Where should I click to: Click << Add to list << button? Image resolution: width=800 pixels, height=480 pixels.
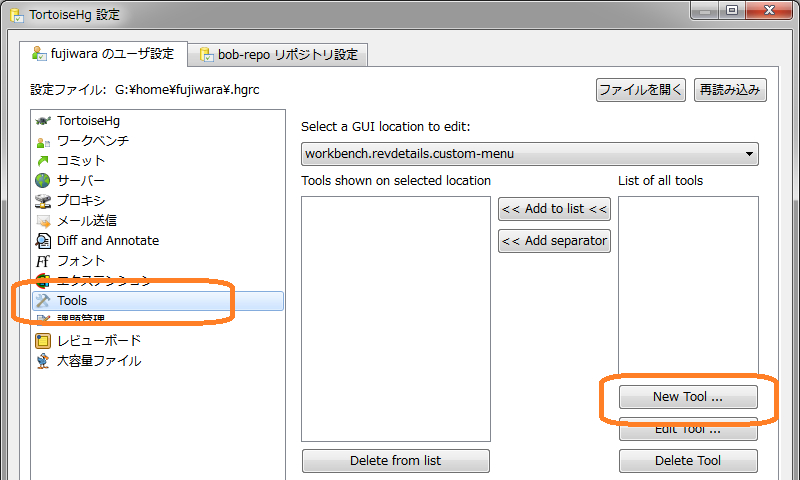pos(554,209)
